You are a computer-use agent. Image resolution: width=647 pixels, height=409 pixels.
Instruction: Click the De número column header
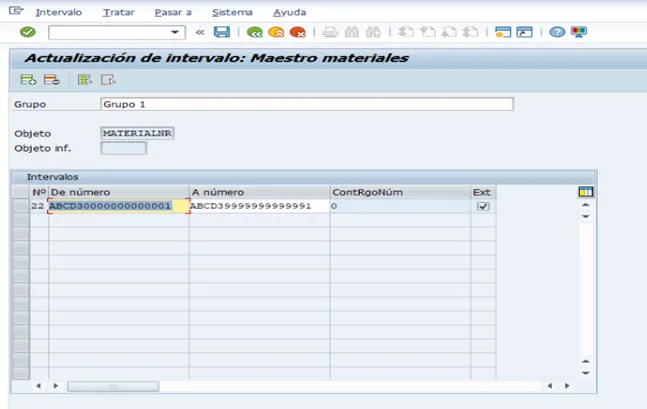(x=119, y=192)
